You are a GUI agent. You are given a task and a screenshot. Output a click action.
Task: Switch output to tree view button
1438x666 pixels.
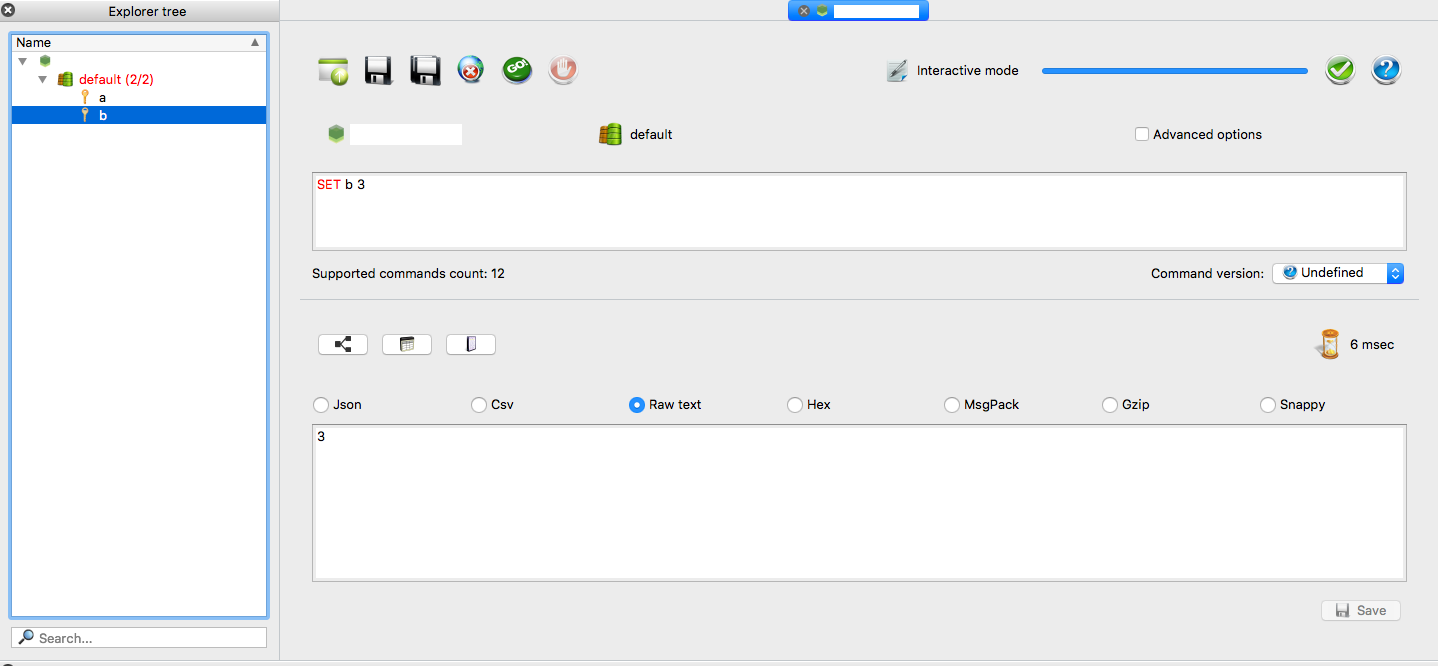[343, 344]
